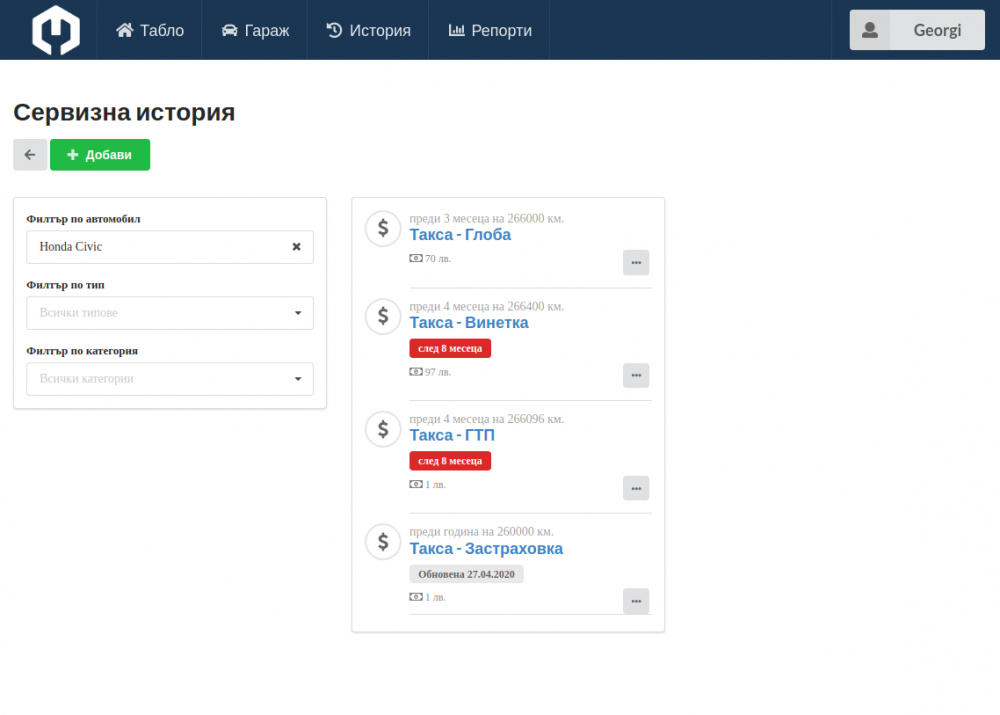Go to the Табло menu
The height and width of the screenshot is (715, 1000).
click(150, 30)
